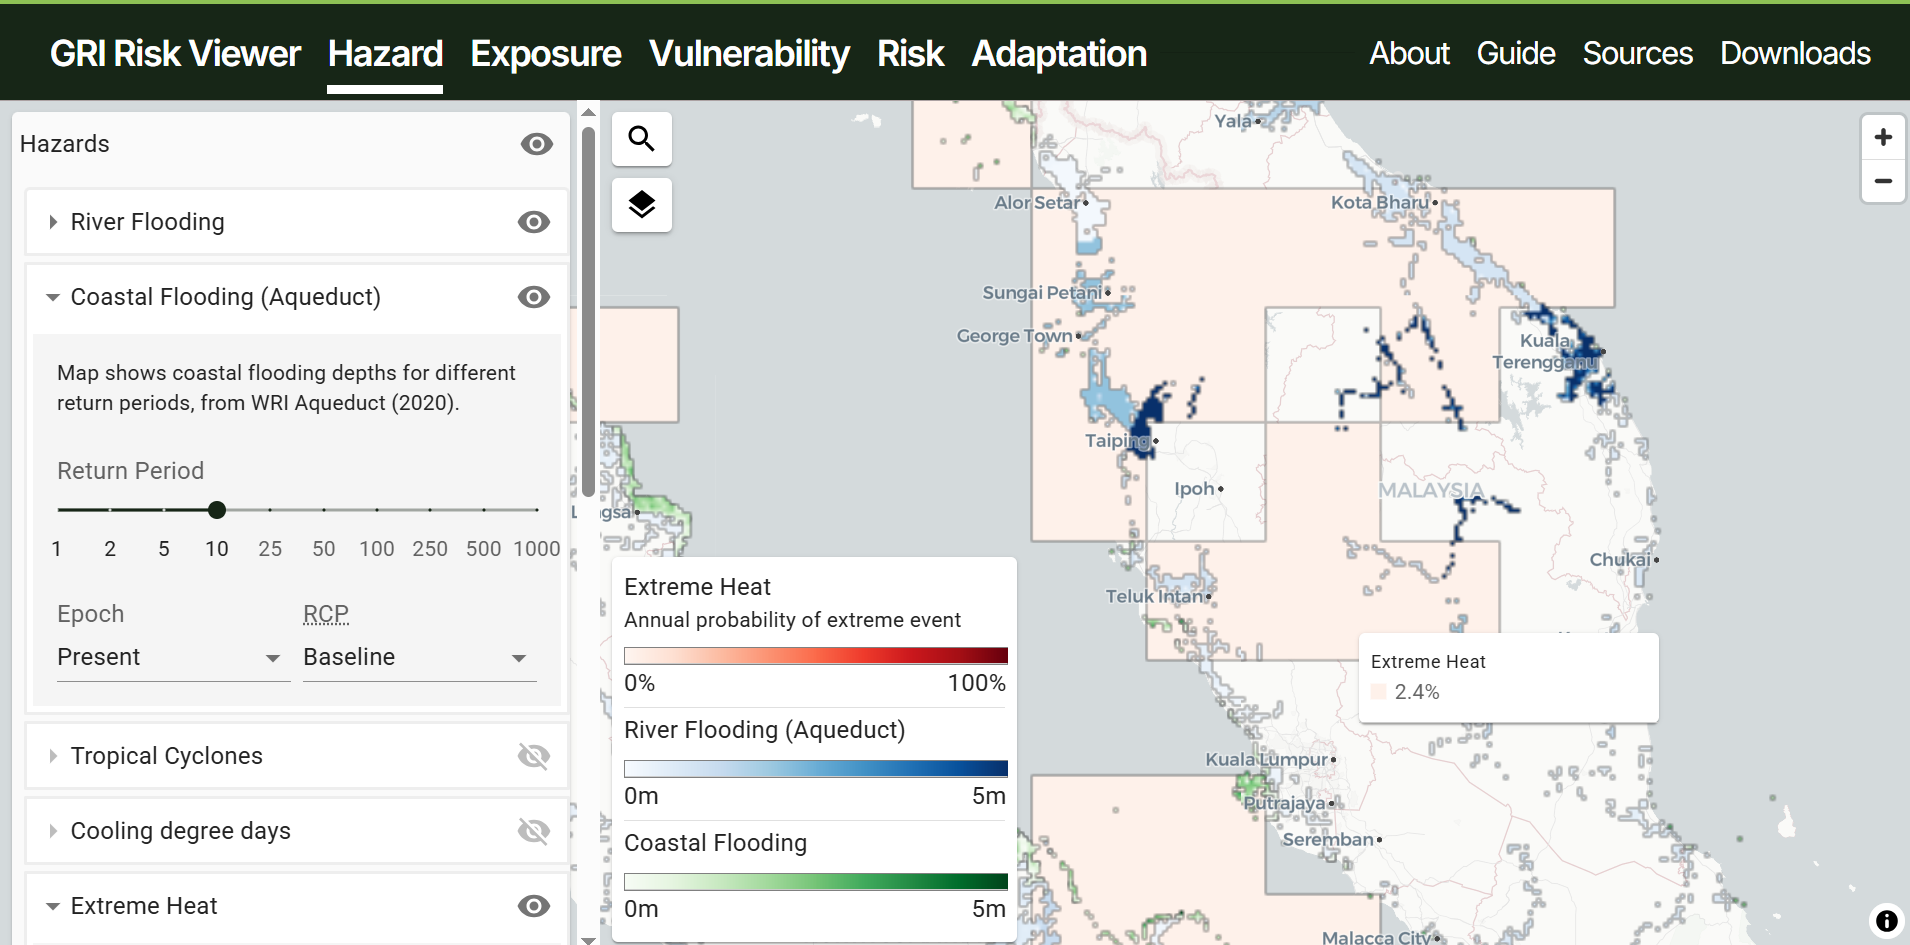Show the Cooling degree days layer
This screenshot has width=1910, height=945.
click(533, 831)
